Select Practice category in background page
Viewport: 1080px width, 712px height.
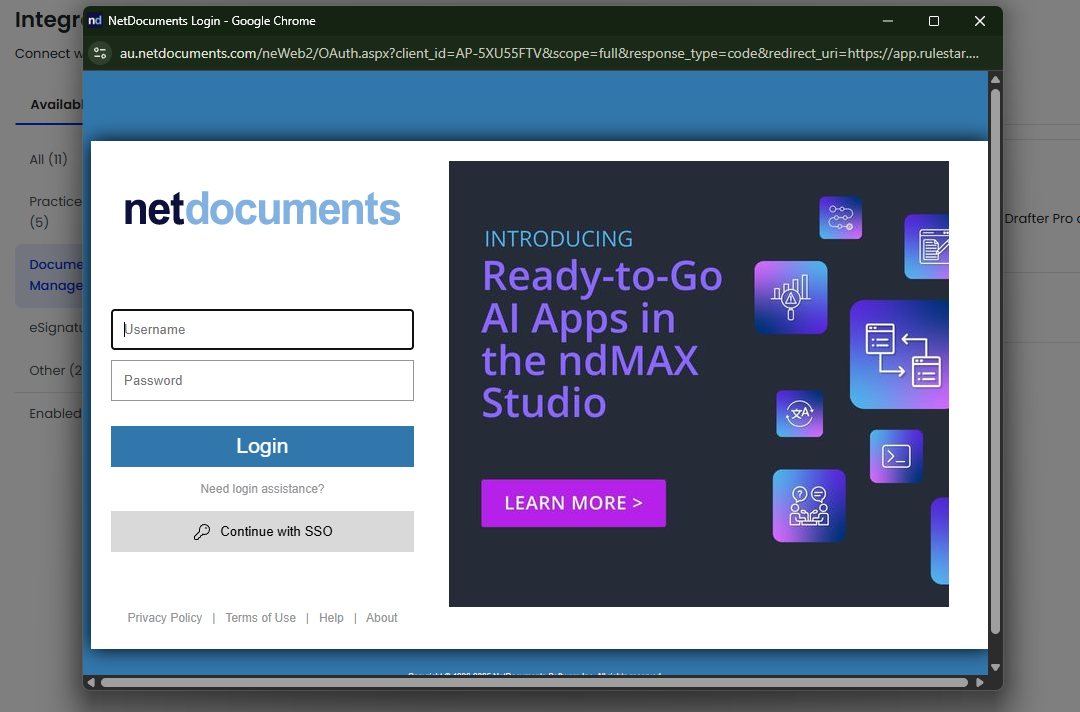[x=55, y=211]
